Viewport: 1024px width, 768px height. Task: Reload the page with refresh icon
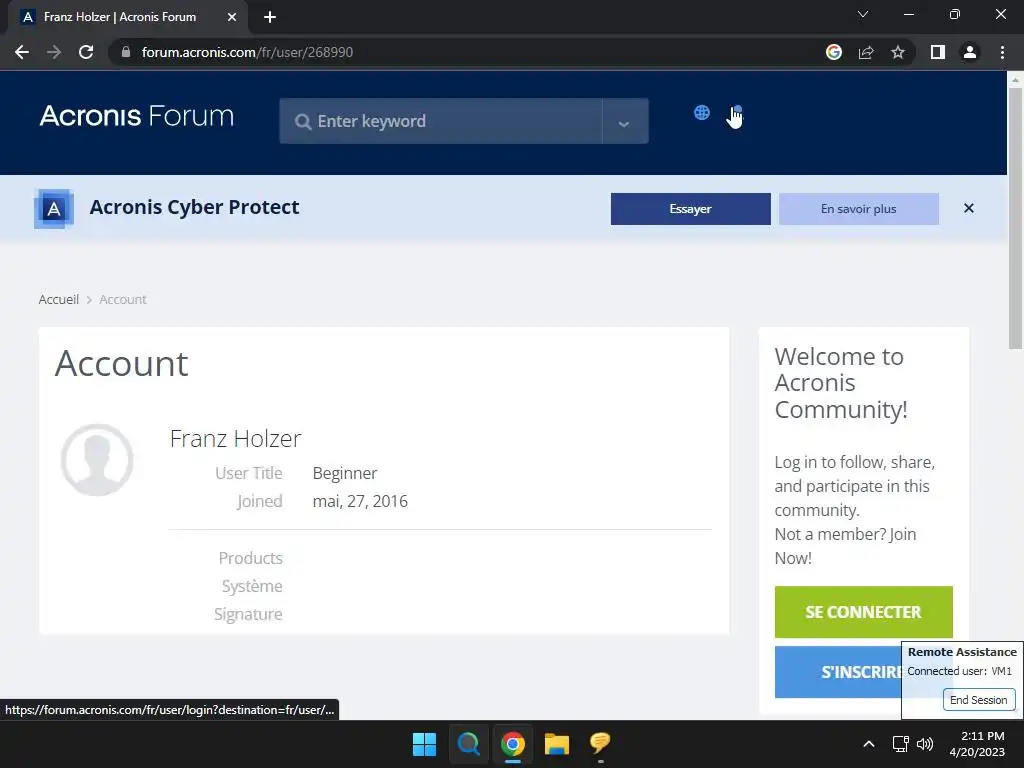tap(86, 52)
